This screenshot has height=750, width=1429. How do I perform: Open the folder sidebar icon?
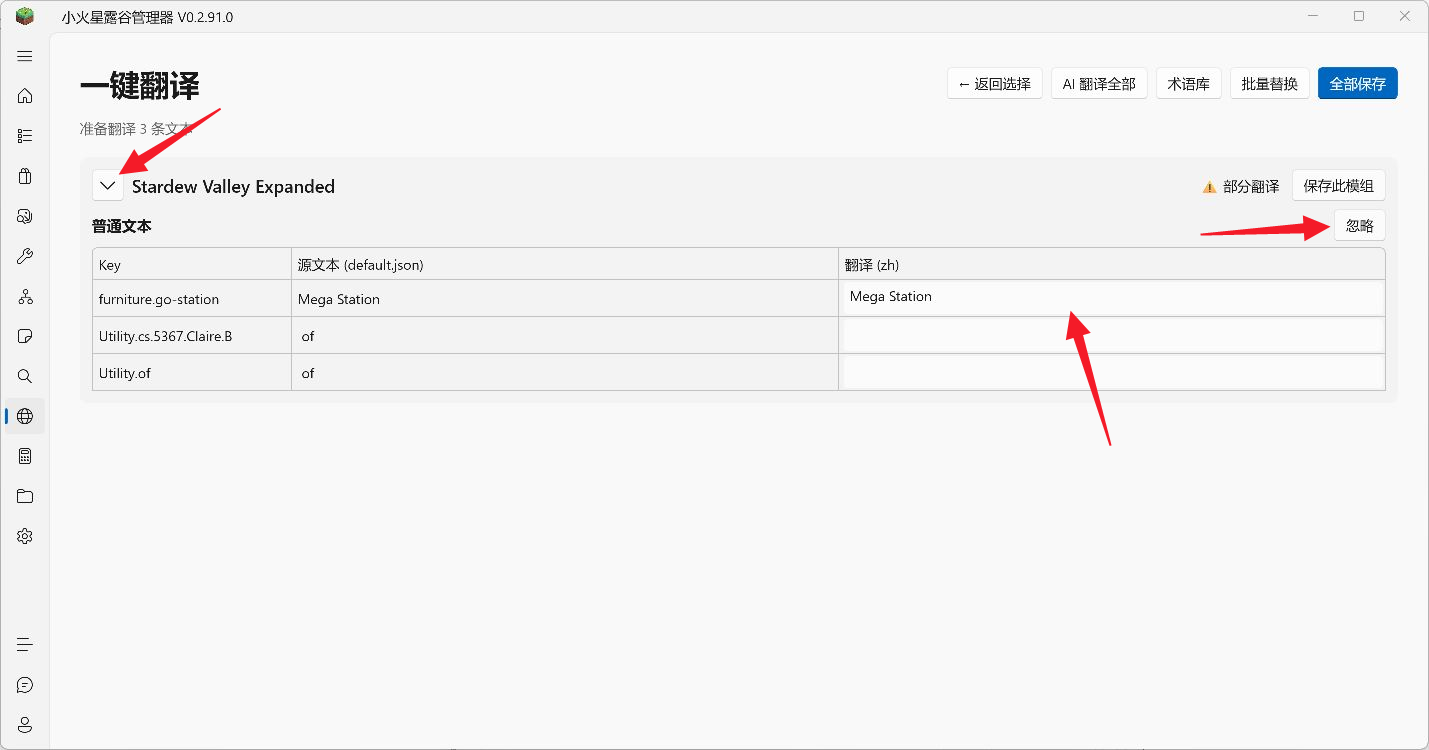coord(25,496)
